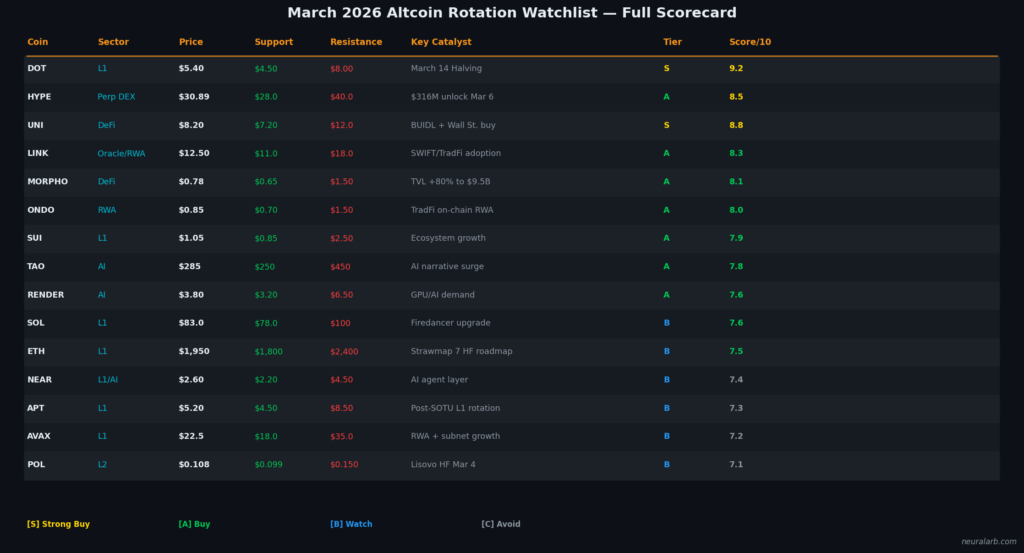Click the L1/AI sector for NEAR
Image resolution: width=1024 pixels, height=553 pixels.
108,379
